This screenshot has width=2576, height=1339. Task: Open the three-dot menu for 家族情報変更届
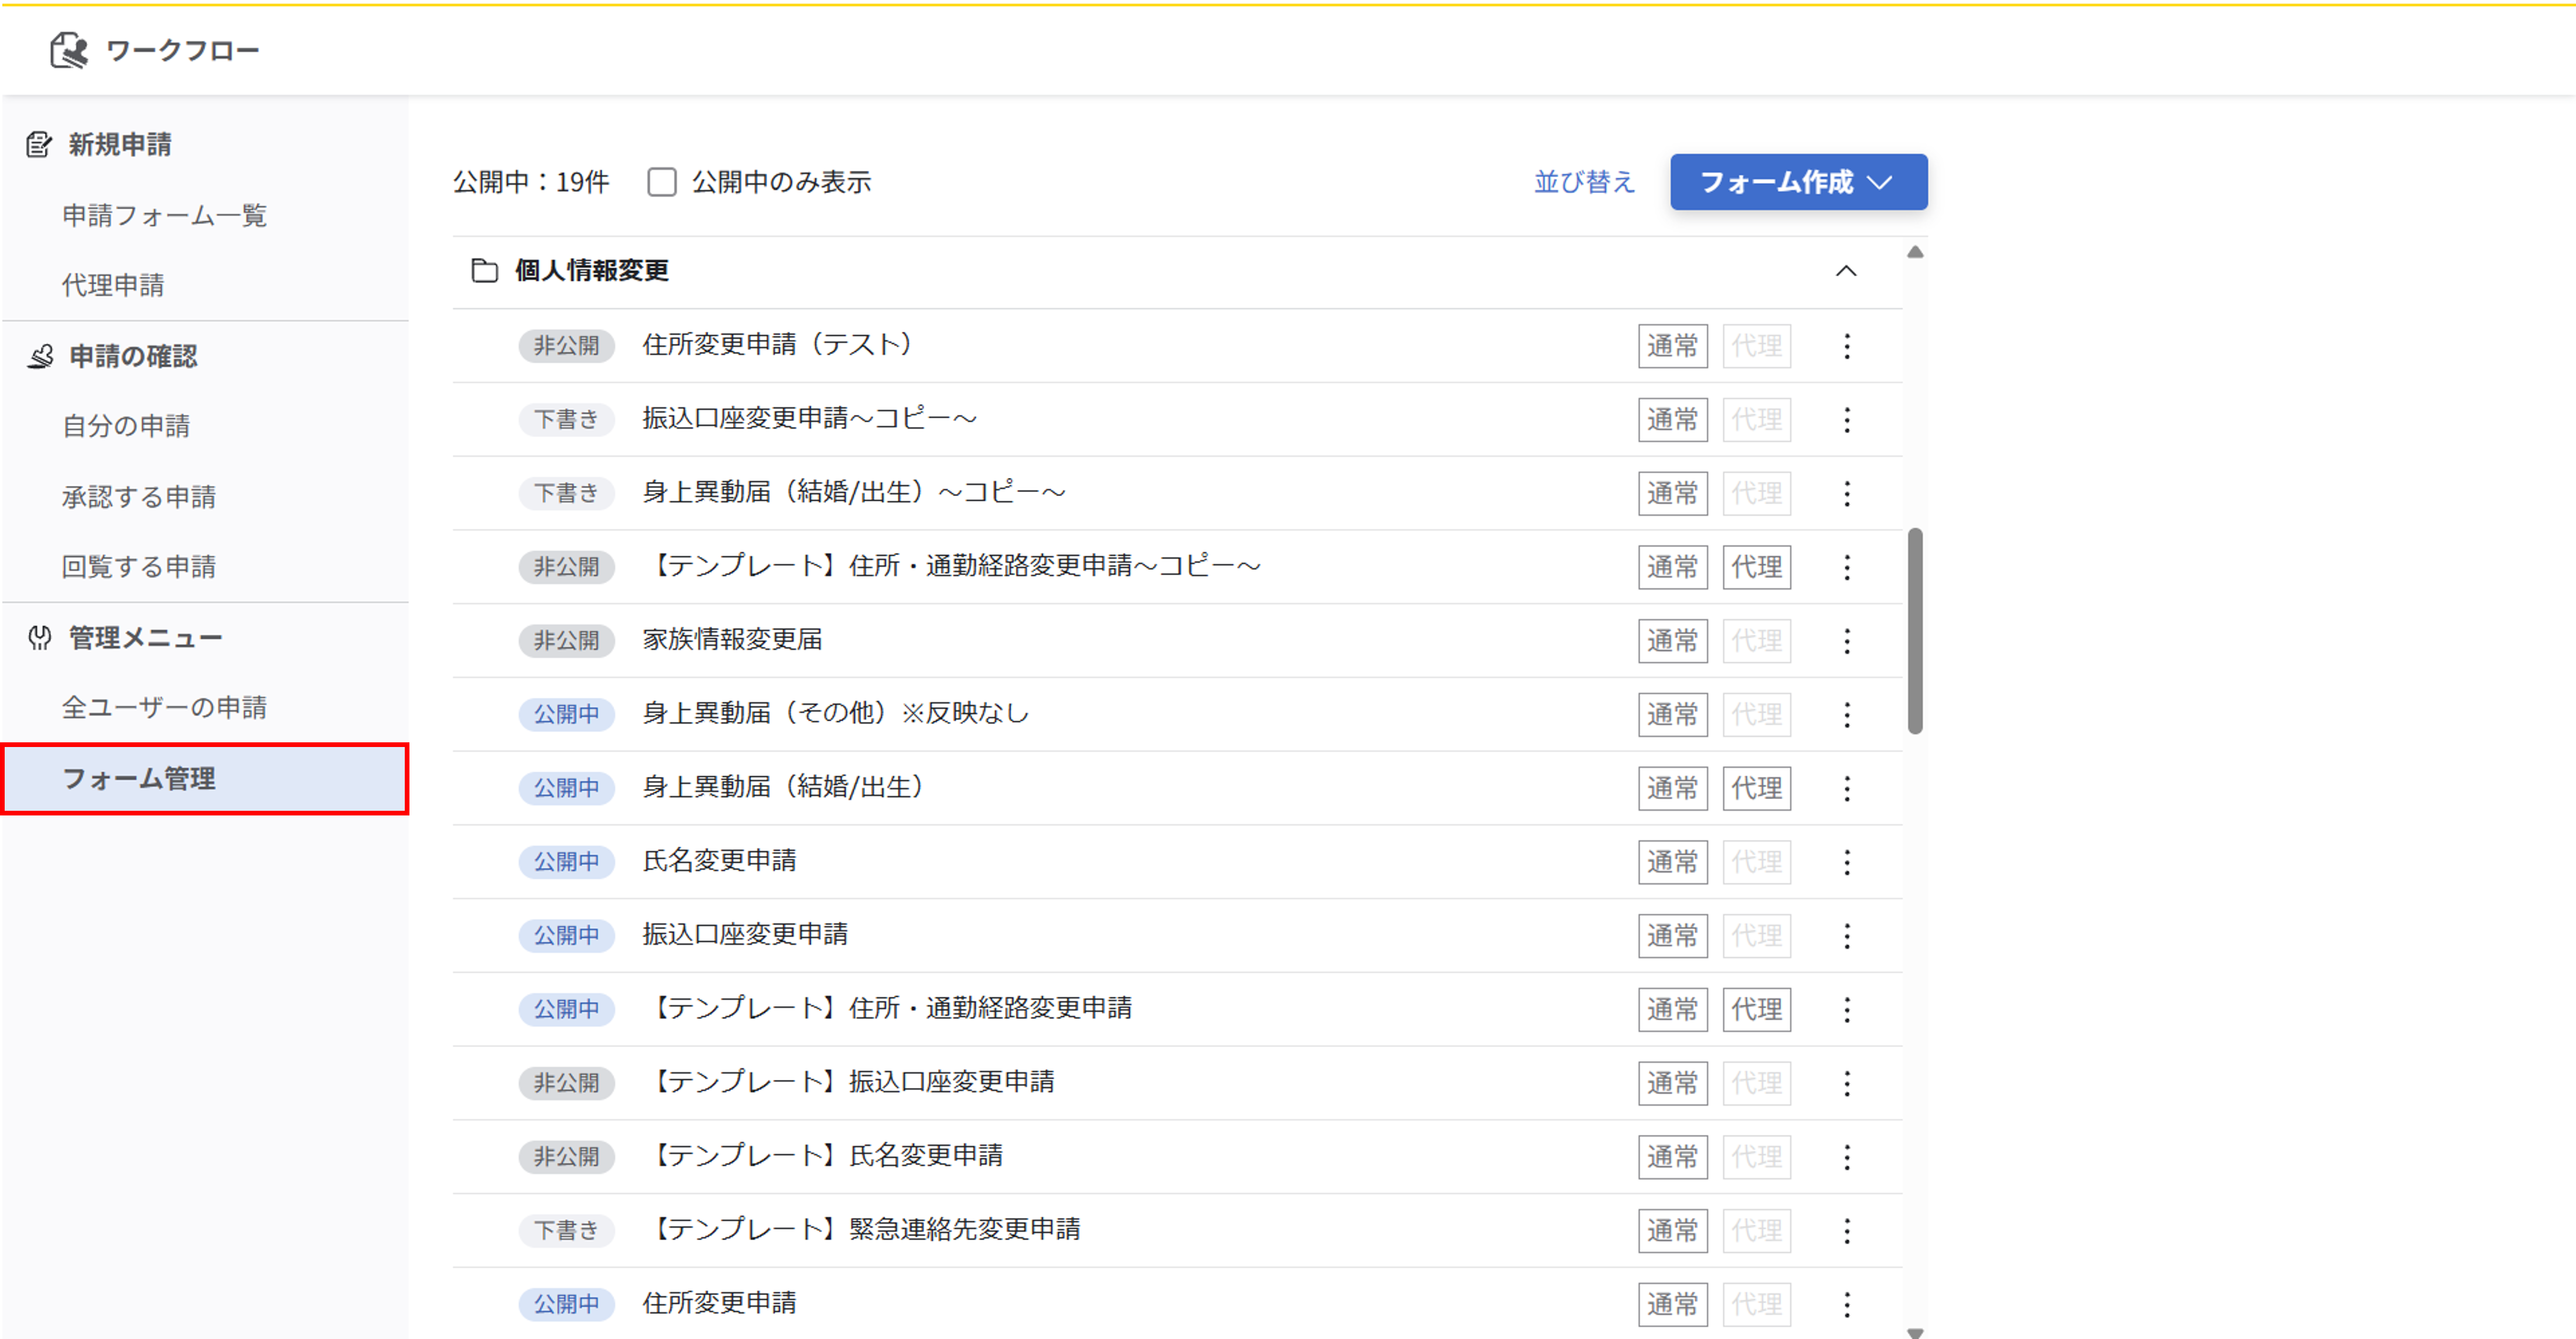1846,641
